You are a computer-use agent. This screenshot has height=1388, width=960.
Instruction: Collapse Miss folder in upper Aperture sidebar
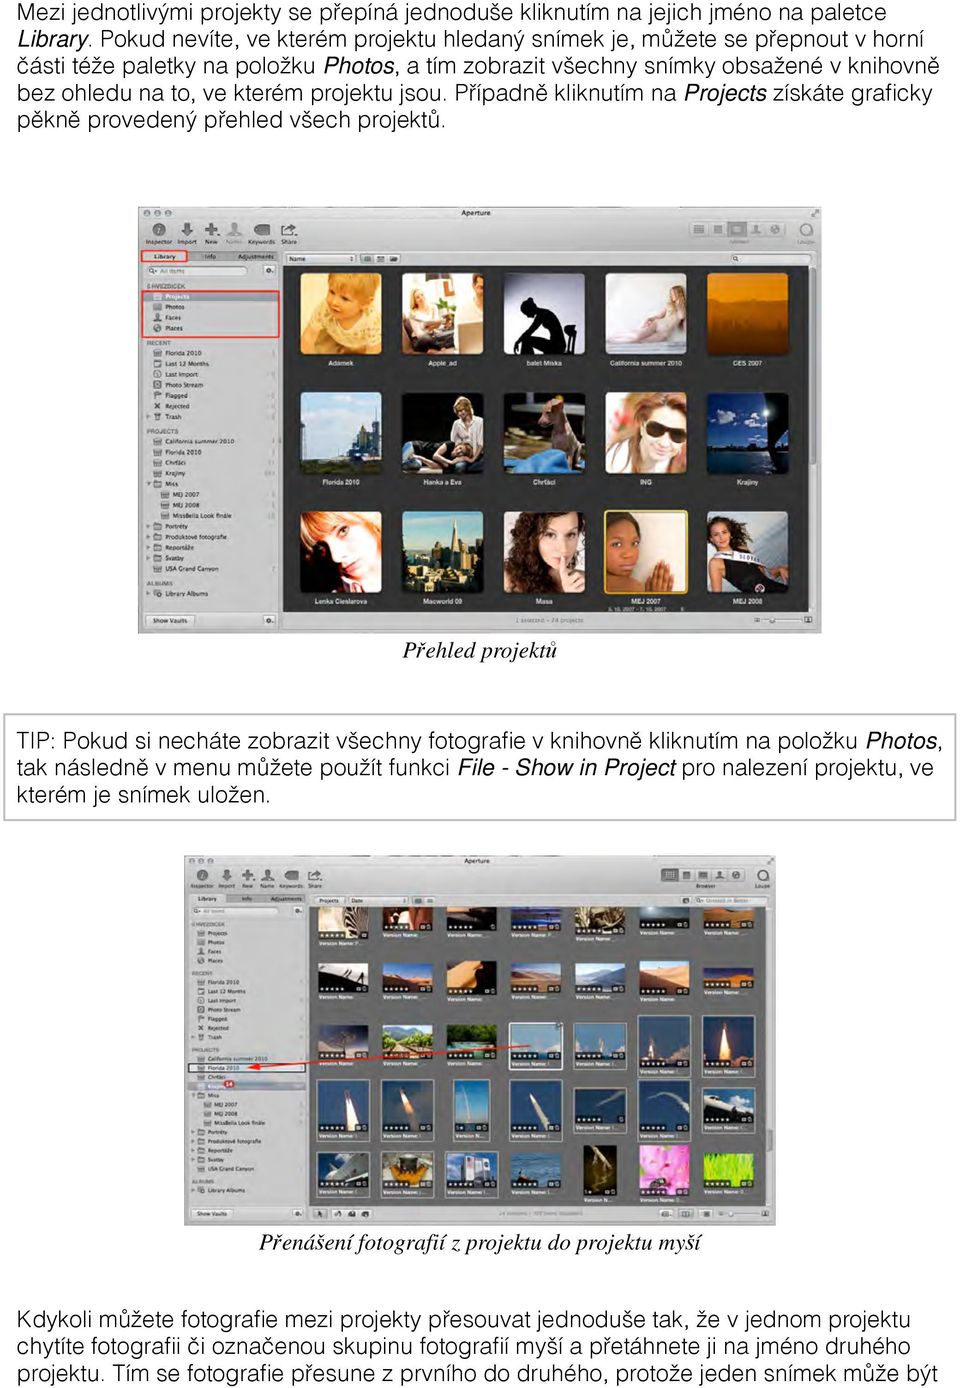(149, 484)
